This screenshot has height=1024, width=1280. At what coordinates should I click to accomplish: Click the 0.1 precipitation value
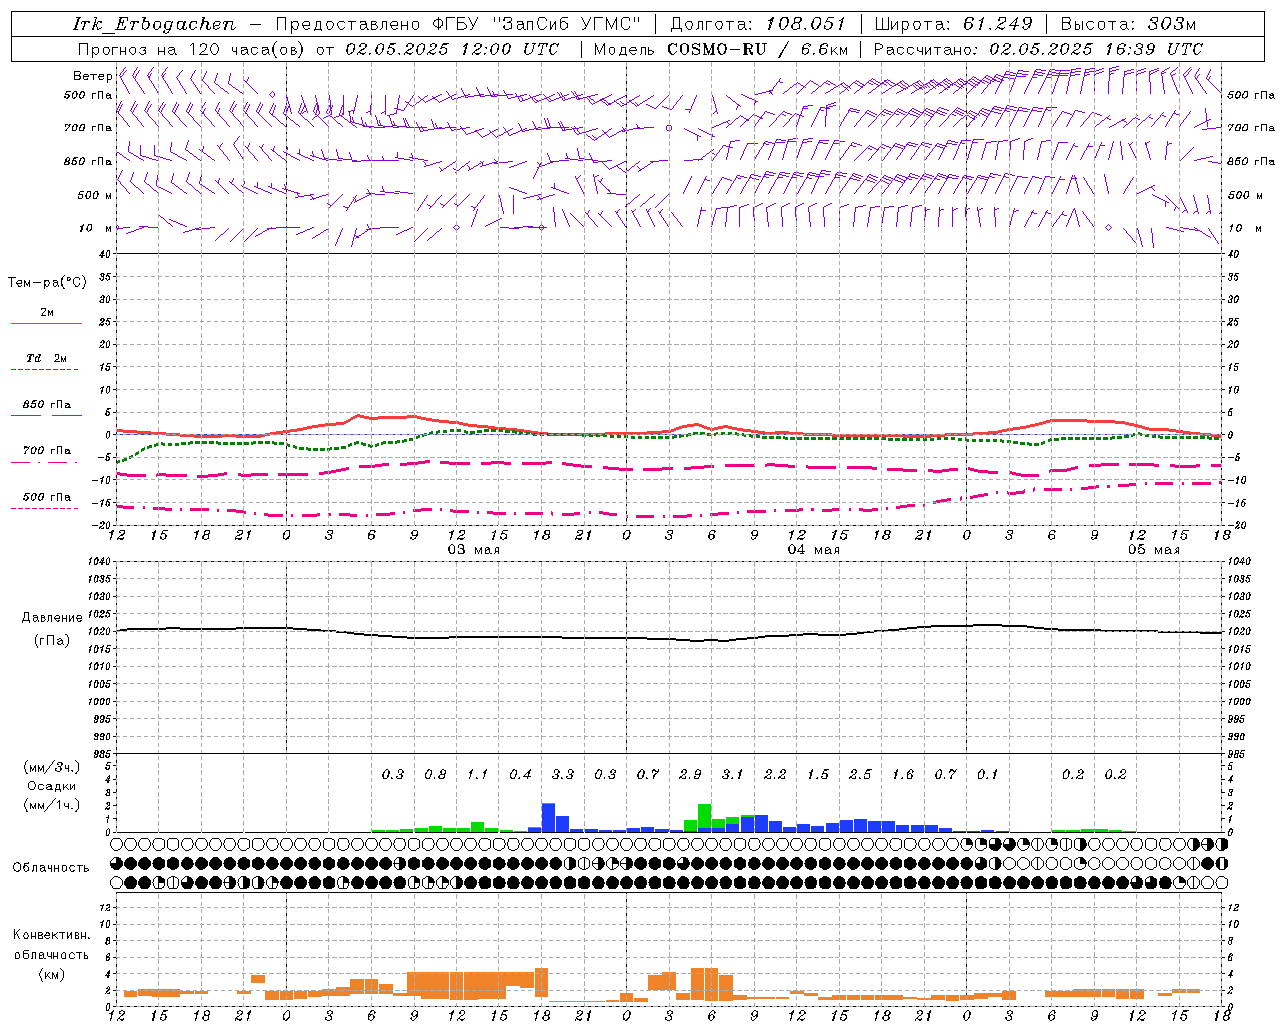pyautogui.click(x=988, y=775)
